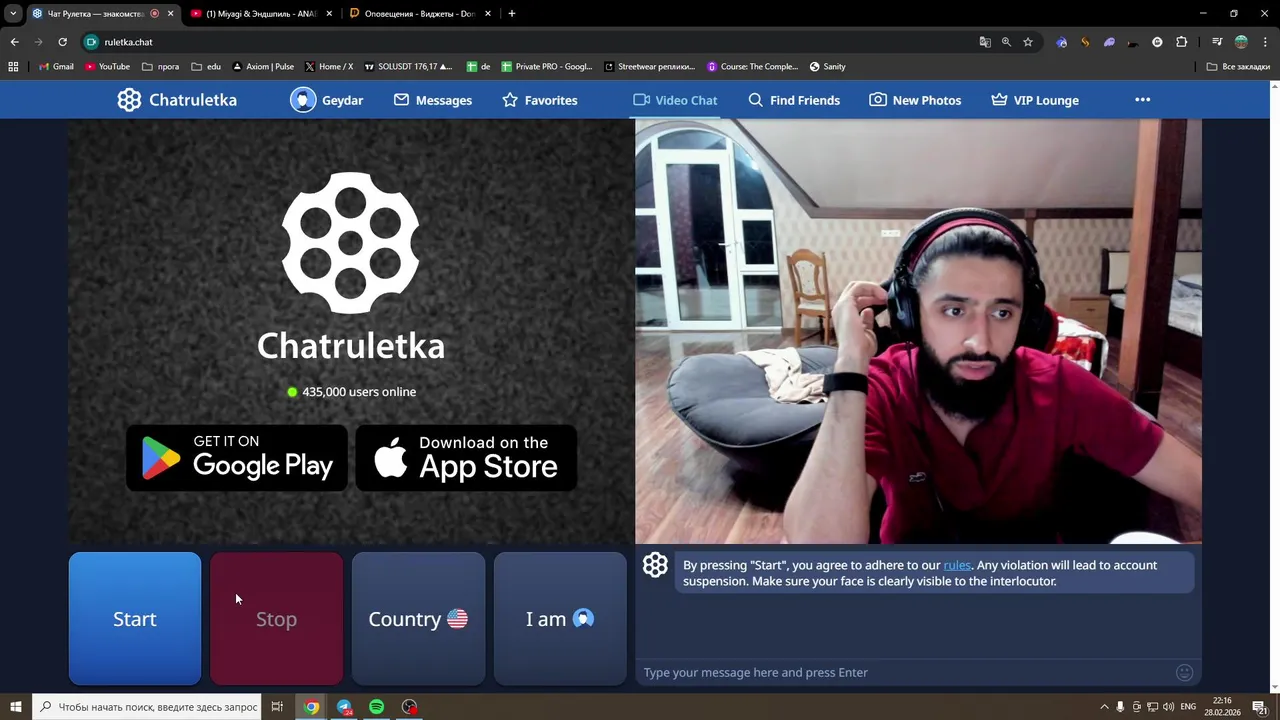
Task: Expand the 'edu' bookmarks folder
Action: click(x=206, y=67)
